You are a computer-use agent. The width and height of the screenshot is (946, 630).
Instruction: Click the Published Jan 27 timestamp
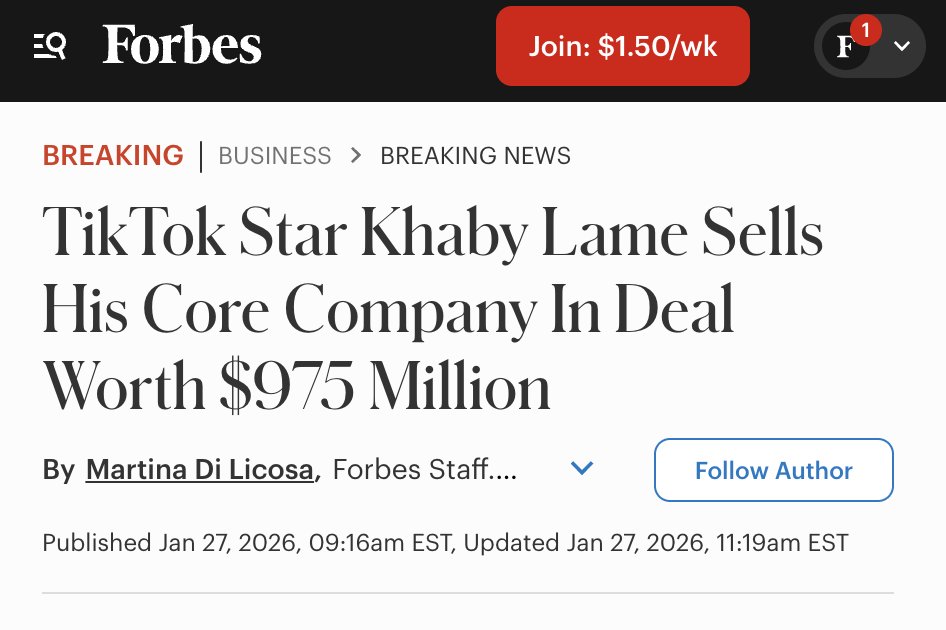pos(250,543)
